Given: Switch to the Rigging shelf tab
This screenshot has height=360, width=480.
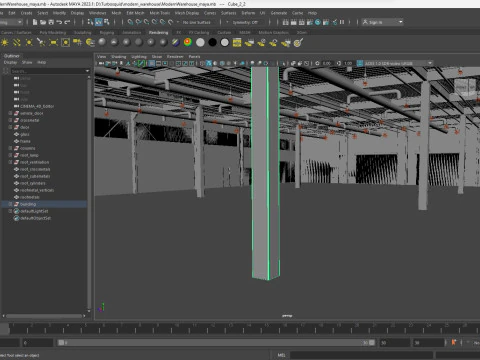Looking at the screenshot, I should click(107, 33).
